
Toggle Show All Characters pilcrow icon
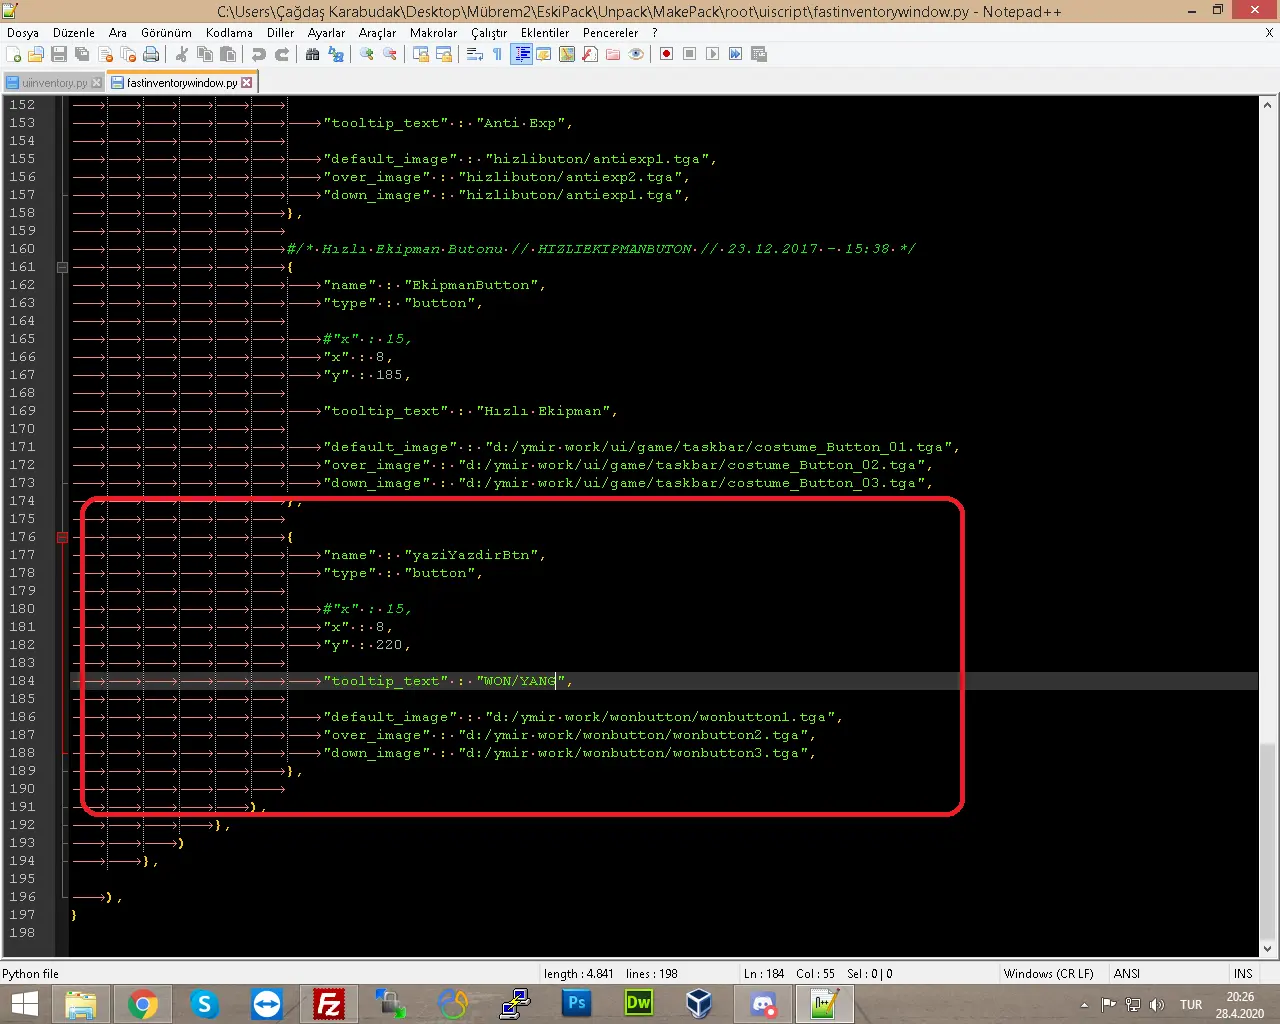(x=498, y=54)
